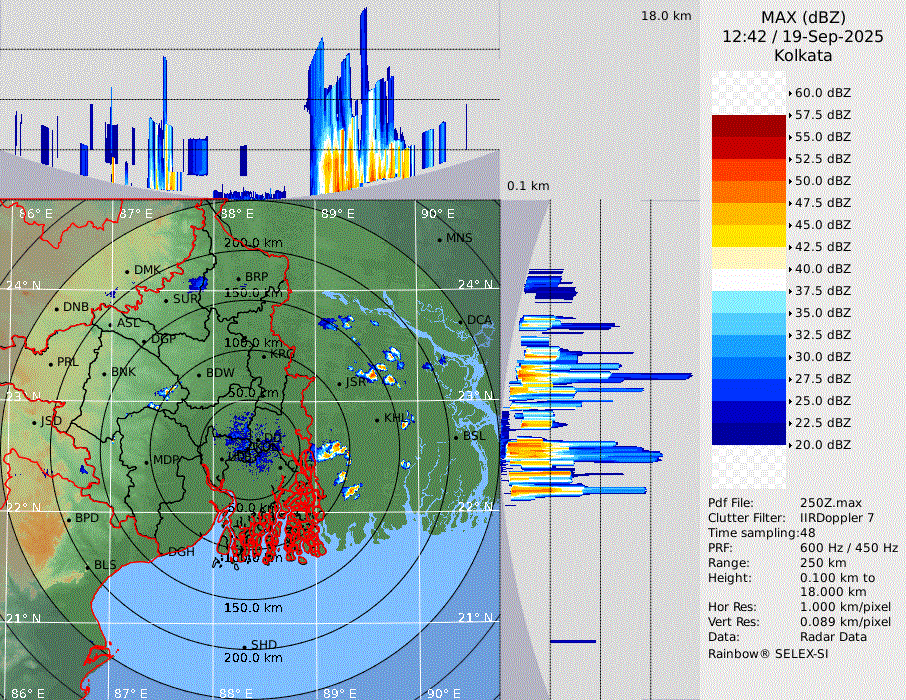The height and width of the screenshot is (700, 906).
Task: Click the 200.0 km range label near SHD
Action: (x=252, y=658)
